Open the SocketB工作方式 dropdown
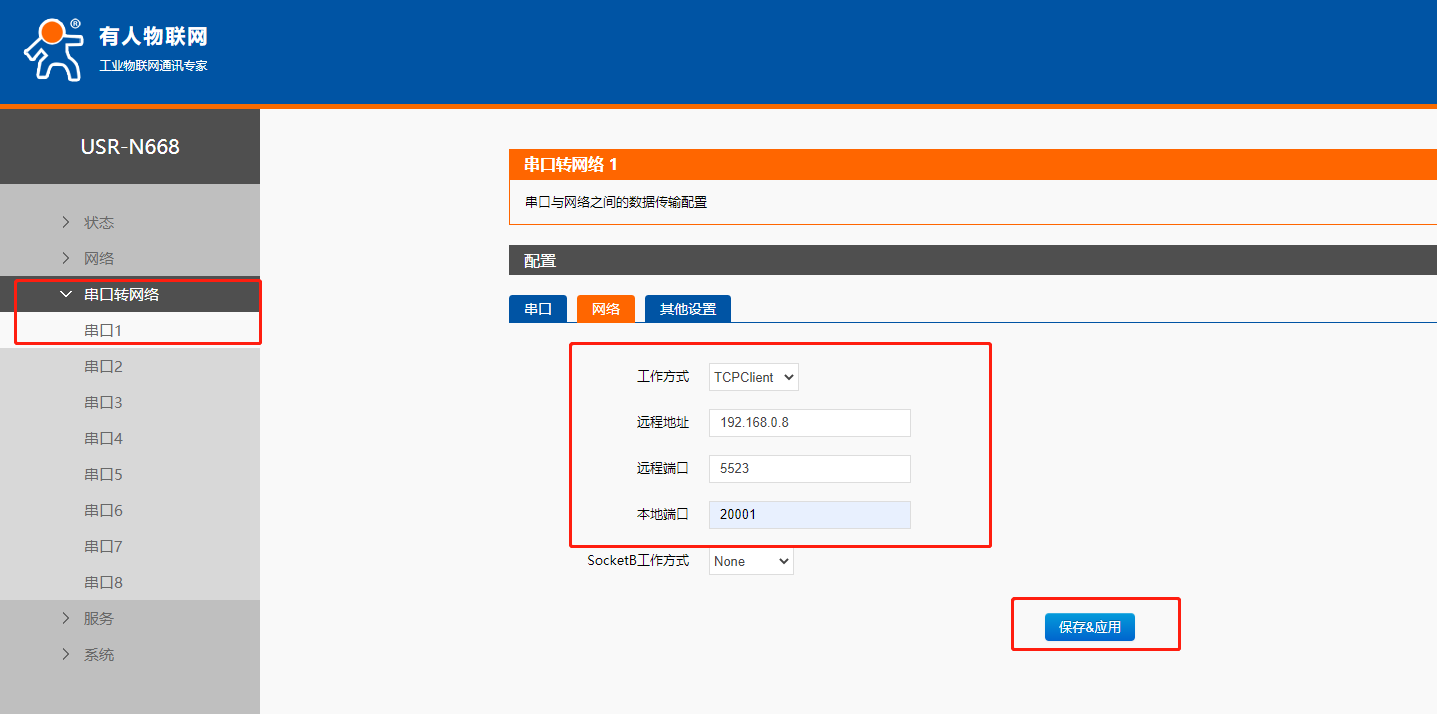The image size is (1437, 714). click(x=751, y=561)
